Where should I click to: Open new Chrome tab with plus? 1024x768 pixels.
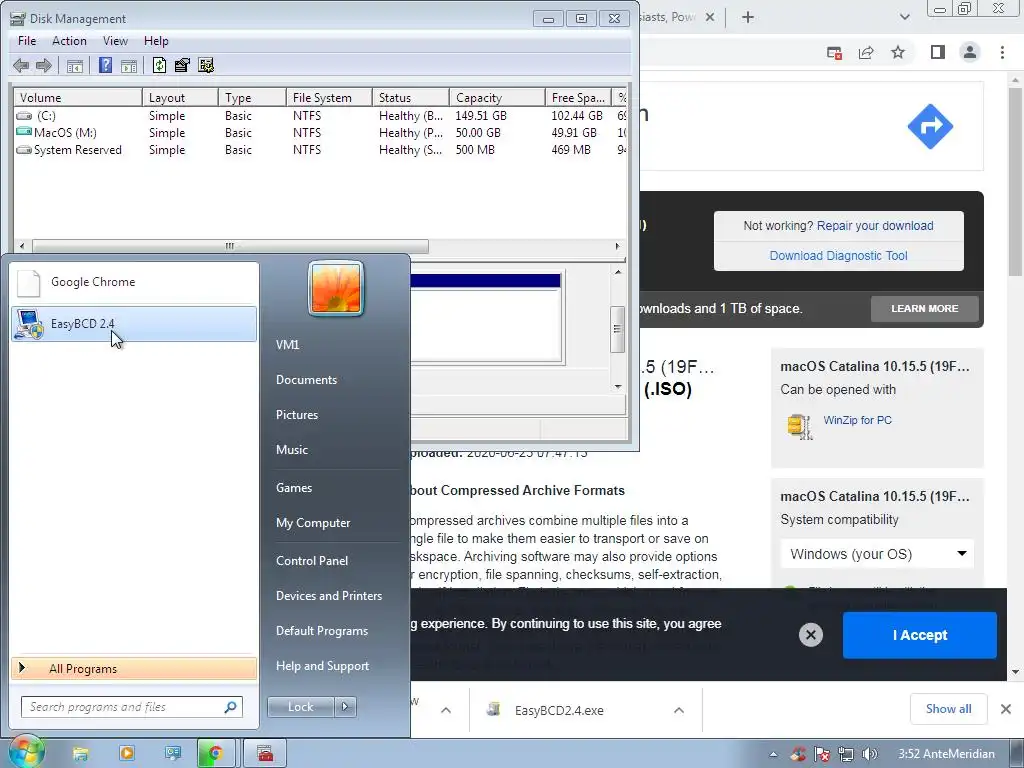[x=748, y=18]
